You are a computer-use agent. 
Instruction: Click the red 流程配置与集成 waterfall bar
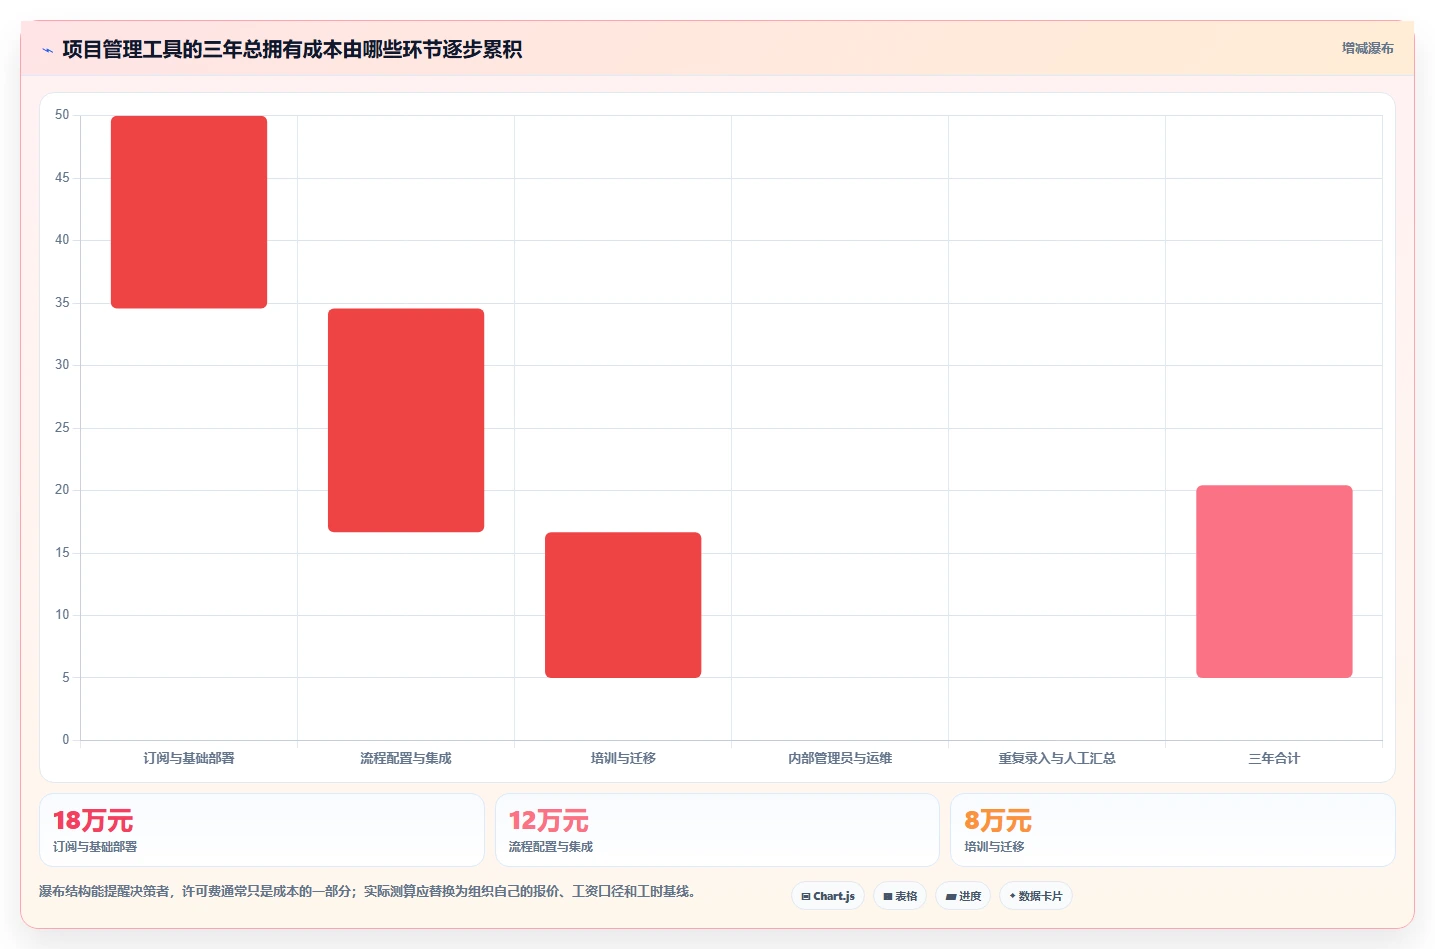tap(406, 420)
